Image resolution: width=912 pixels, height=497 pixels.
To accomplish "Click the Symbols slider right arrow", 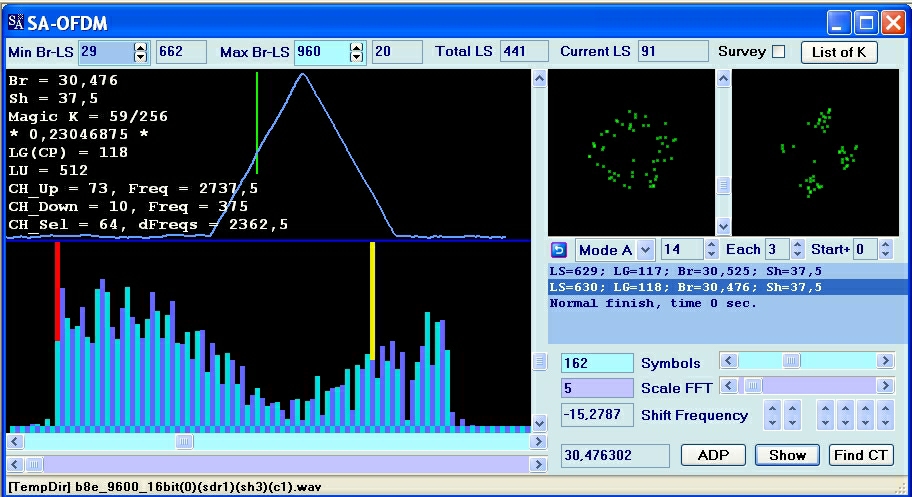I will tap(885, 361).
